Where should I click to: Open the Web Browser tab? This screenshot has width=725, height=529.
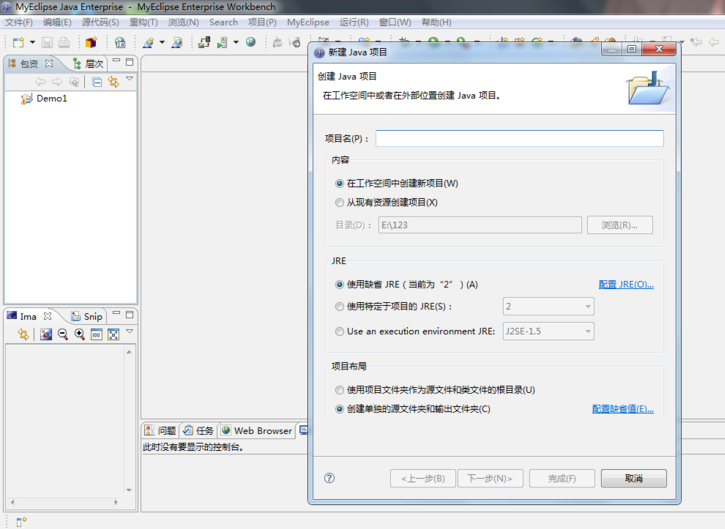[257, 431]
